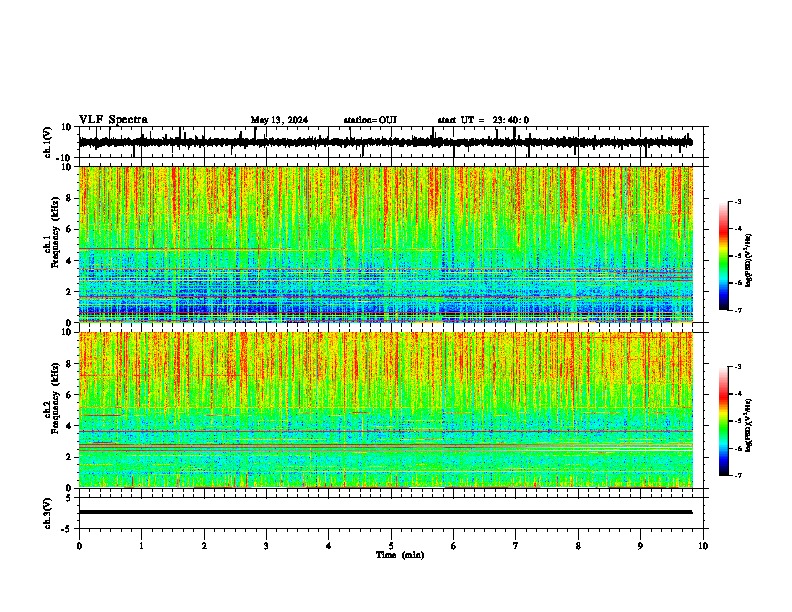Click the "2" kHz tick on ch.2 spectrogram
This screenshot has height=612, width=792.
tap(70, 457)
